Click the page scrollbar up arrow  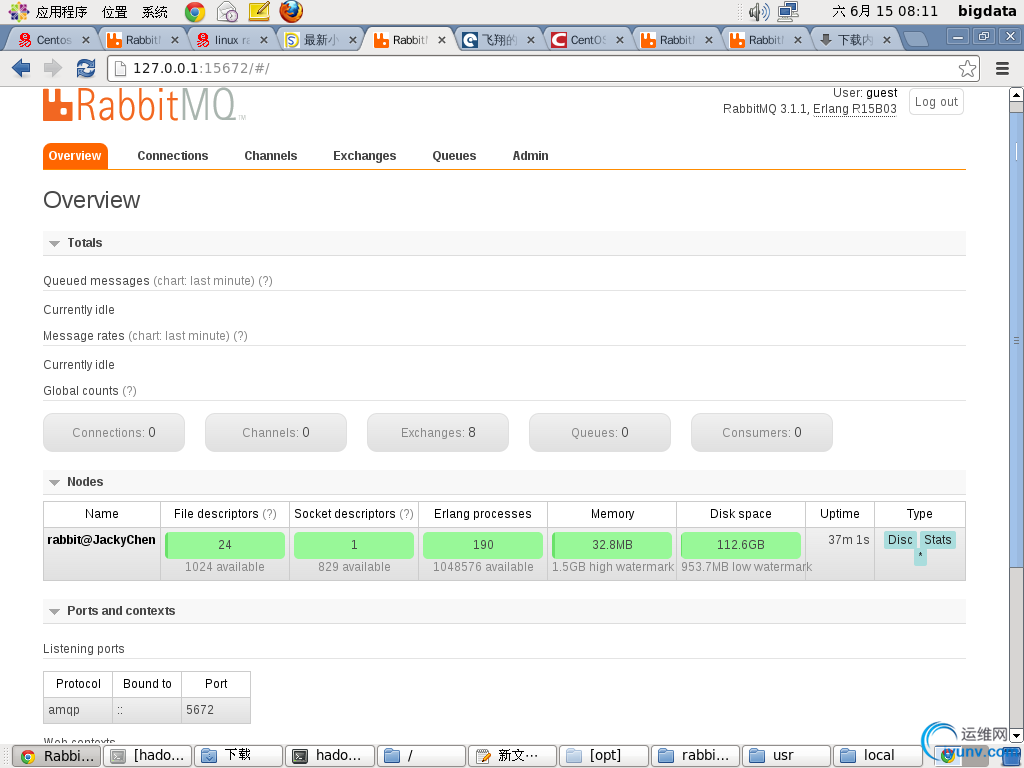[1016, 94]
